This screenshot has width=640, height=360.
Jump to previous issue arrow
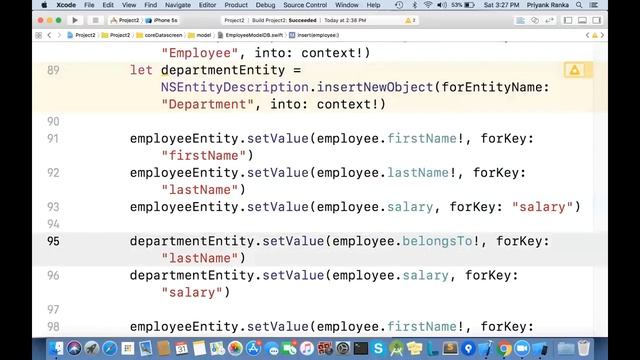point(587,35)
